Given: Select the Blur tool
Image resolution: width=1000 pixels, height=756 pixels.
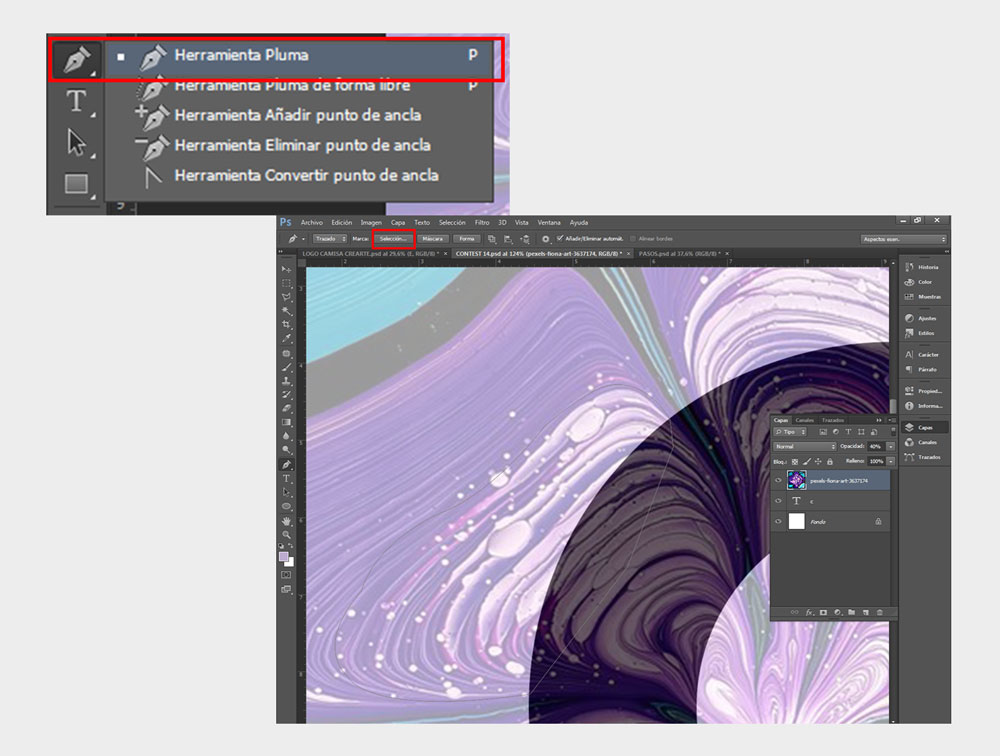Looking at the screenshot, I should [286, 436].
